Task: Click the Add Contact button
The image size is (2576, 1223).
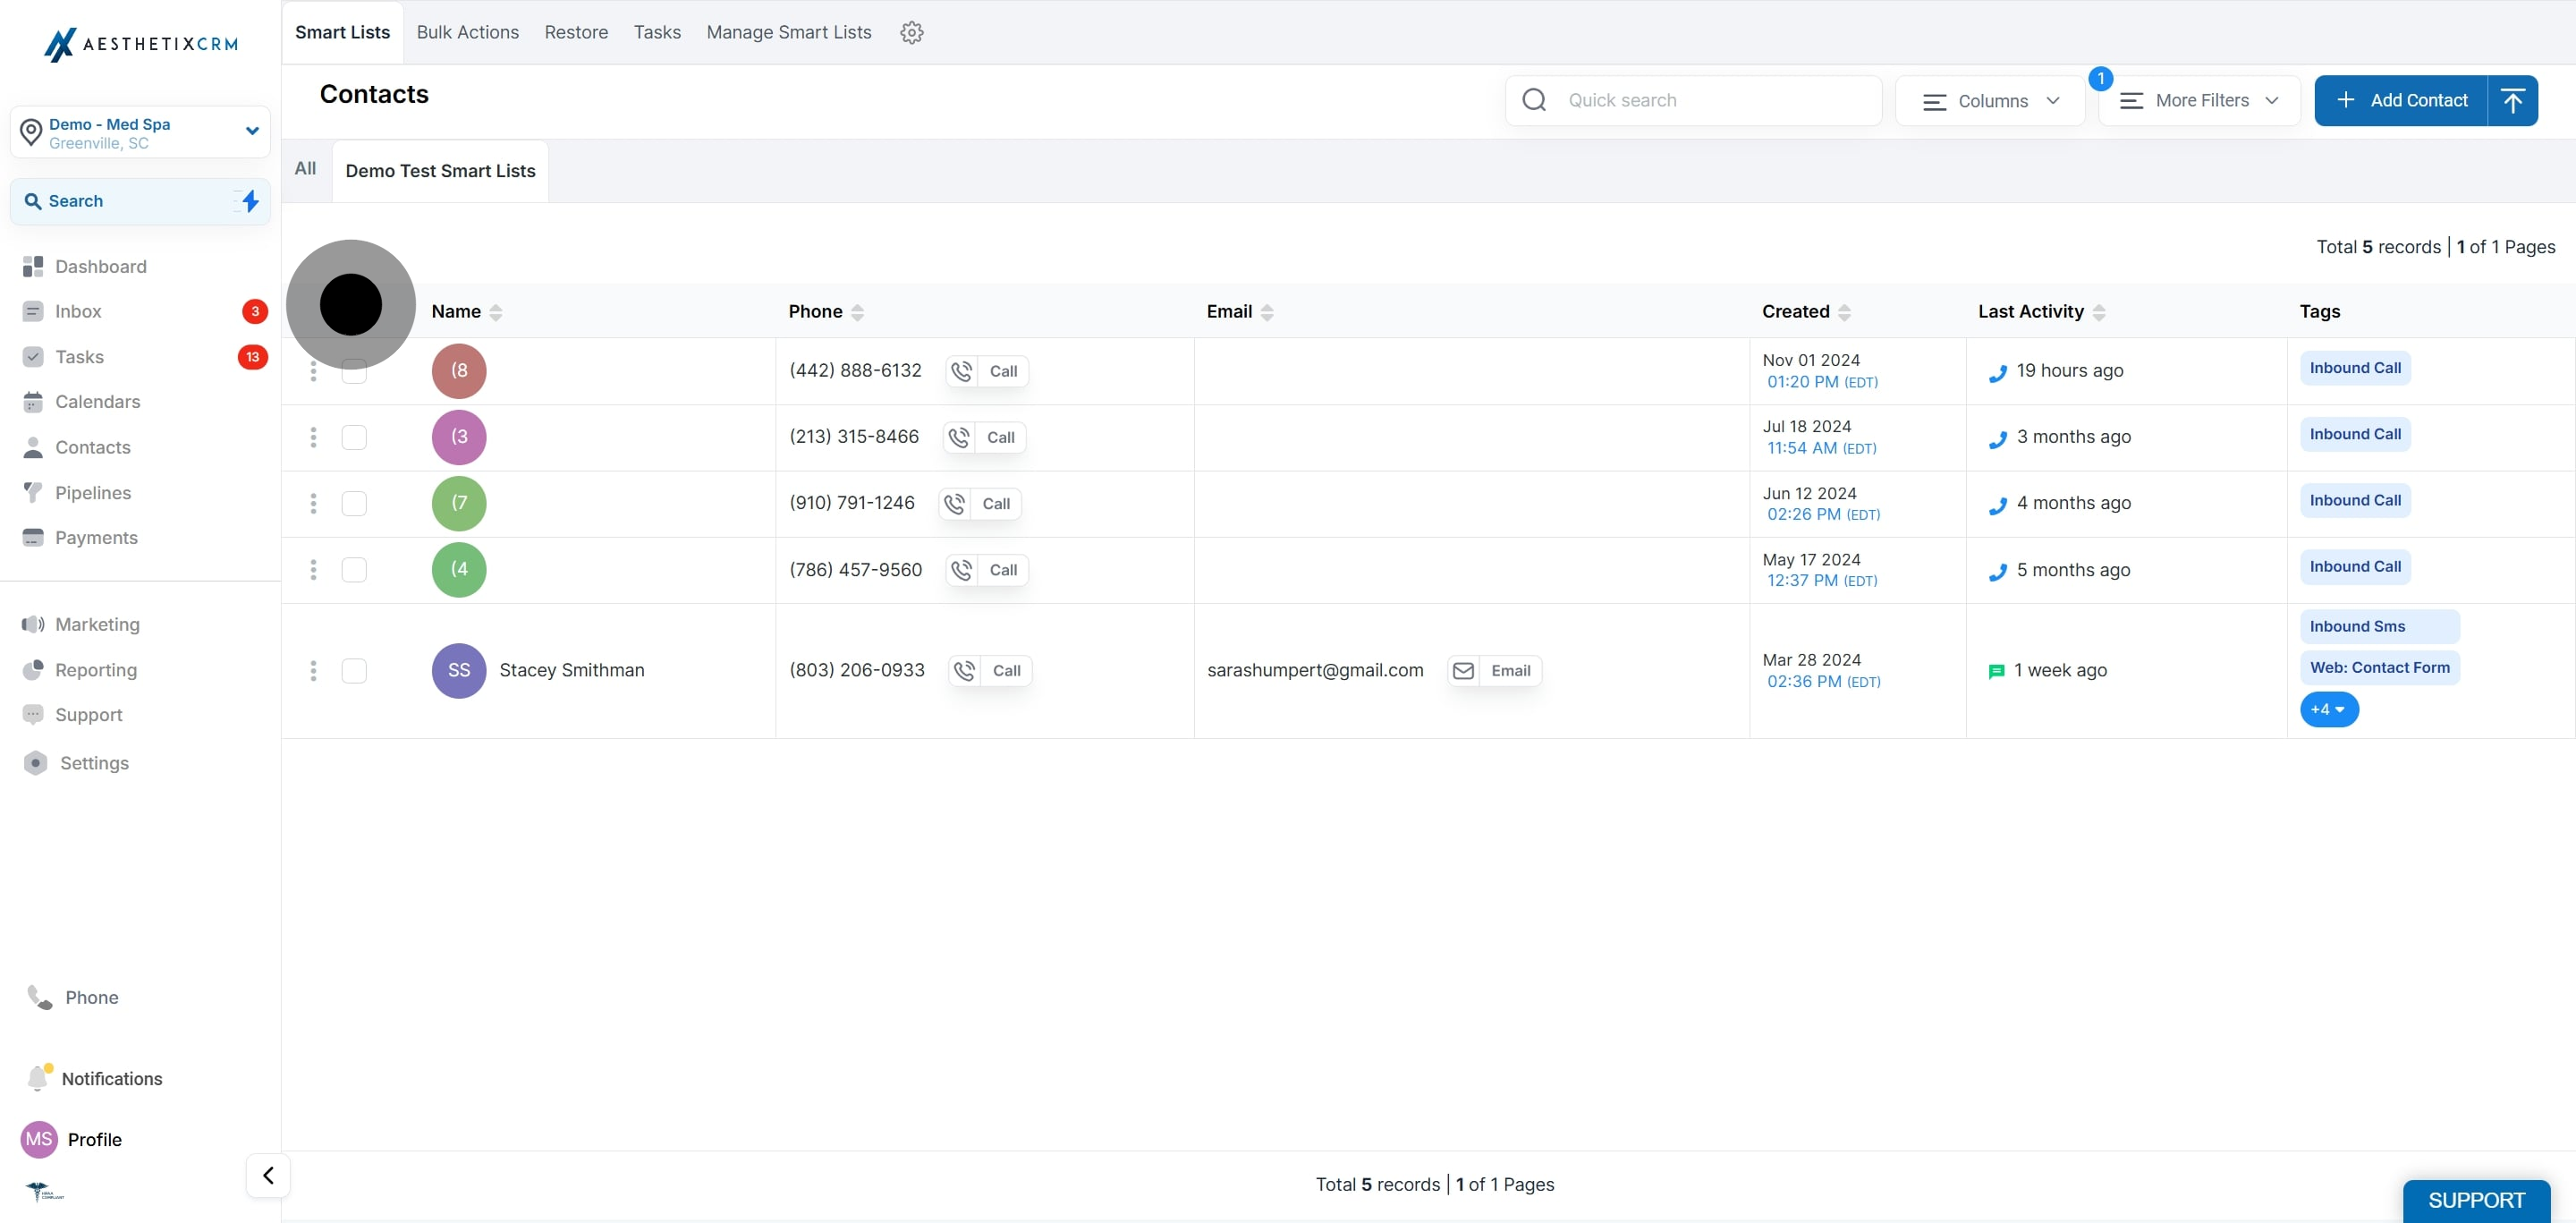Action: [2401, 100]
